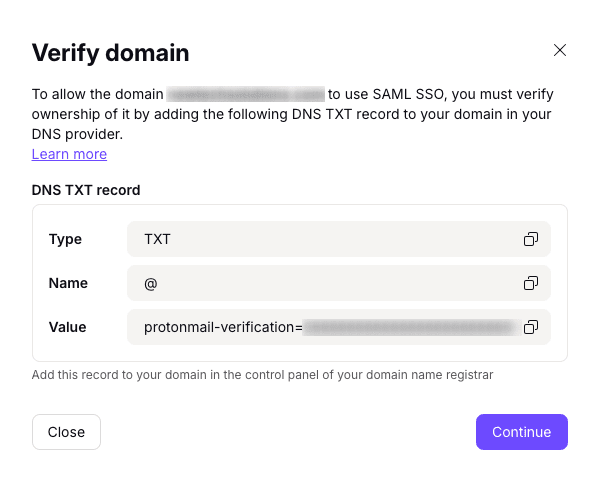Click the blurred domain name text
Viewport: 600px width, 482px height.
tap(245, 94)
